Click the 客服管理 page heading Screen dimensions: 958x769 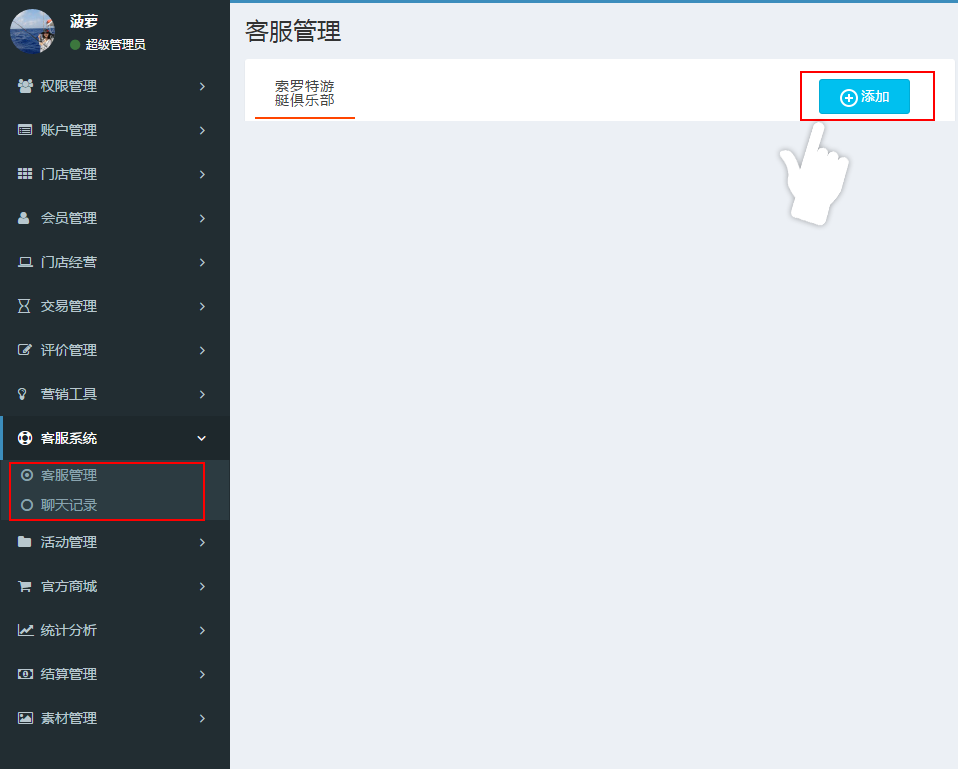pos(293,31)
